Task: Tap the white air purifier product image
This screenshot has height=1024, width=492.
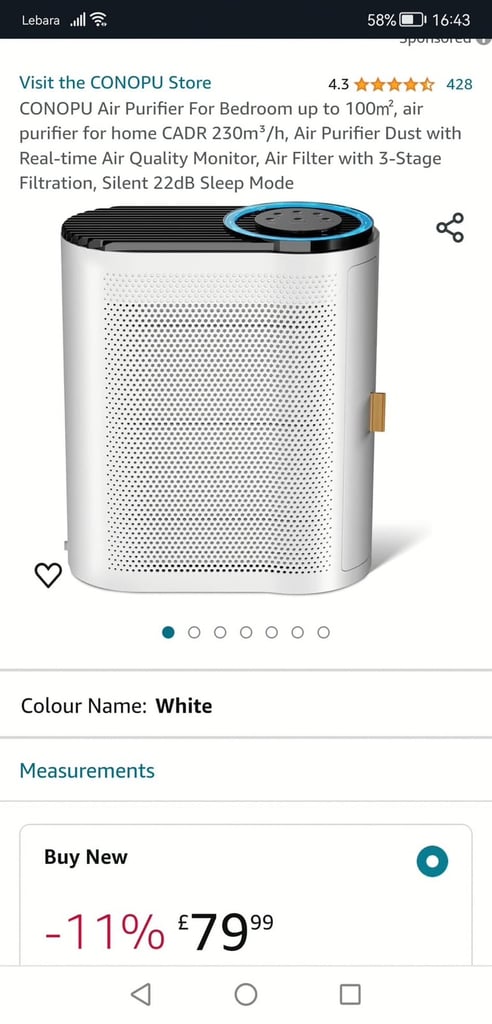Action: (x=221, y=400)
